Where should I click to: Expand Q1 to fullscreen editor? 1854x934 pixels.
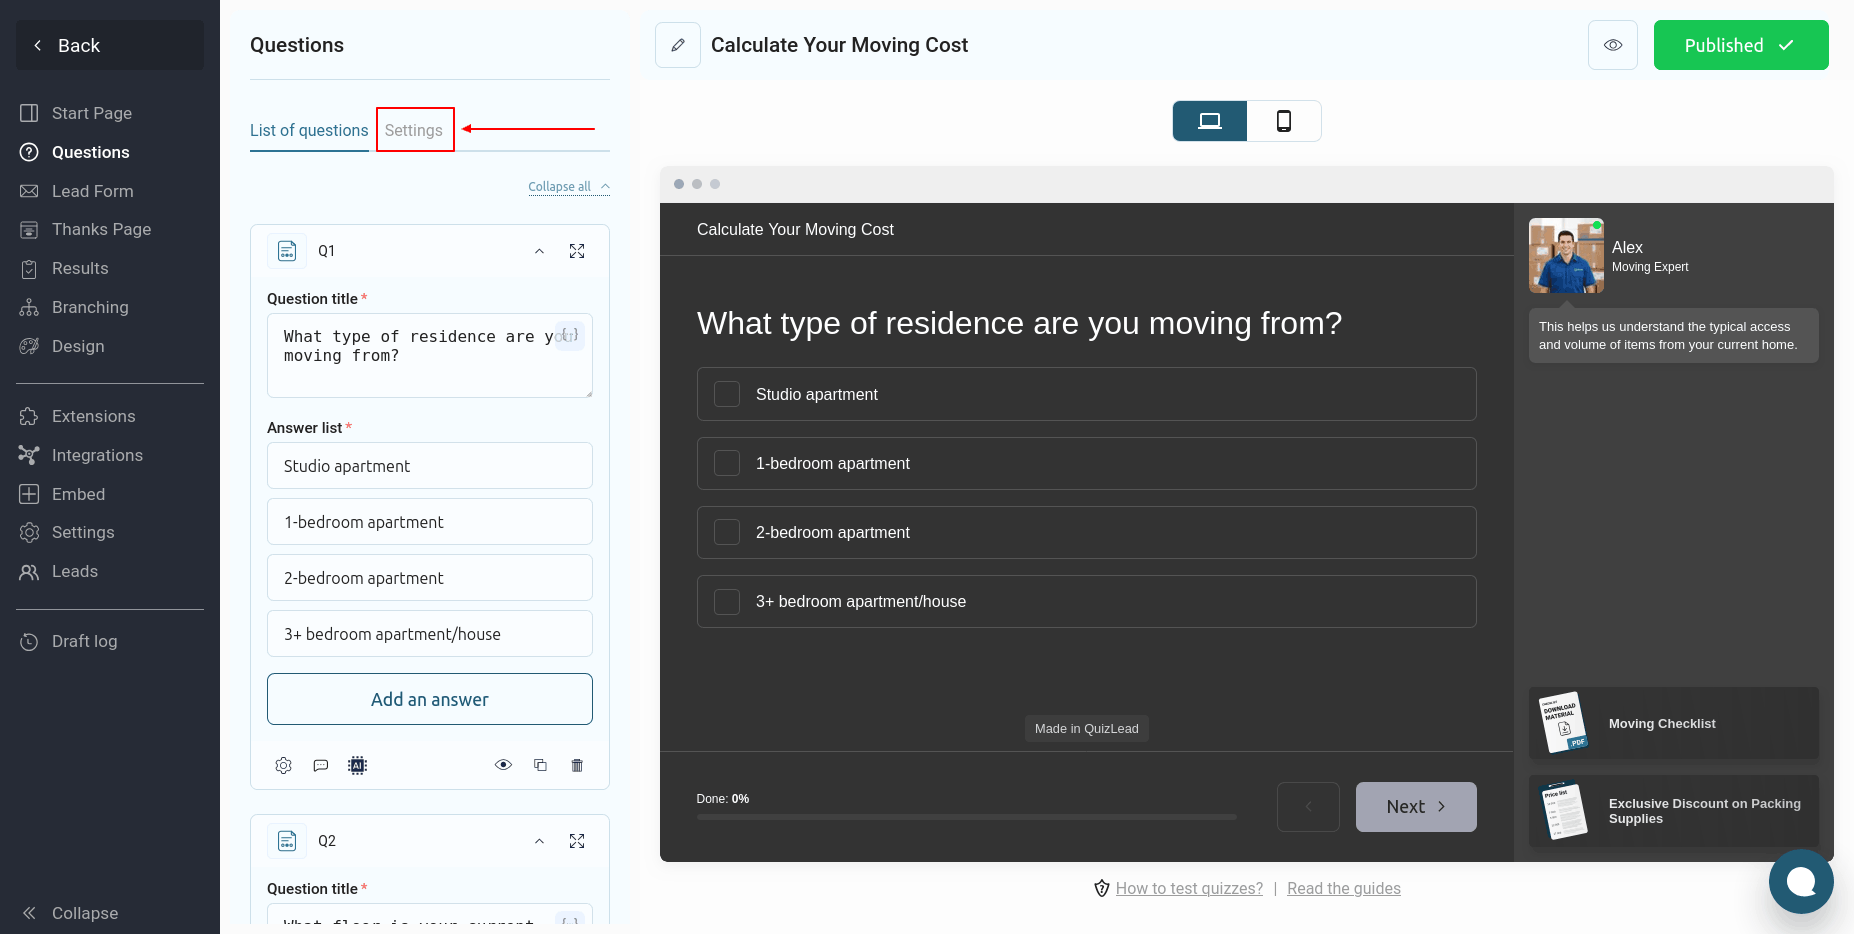point(577,251)
